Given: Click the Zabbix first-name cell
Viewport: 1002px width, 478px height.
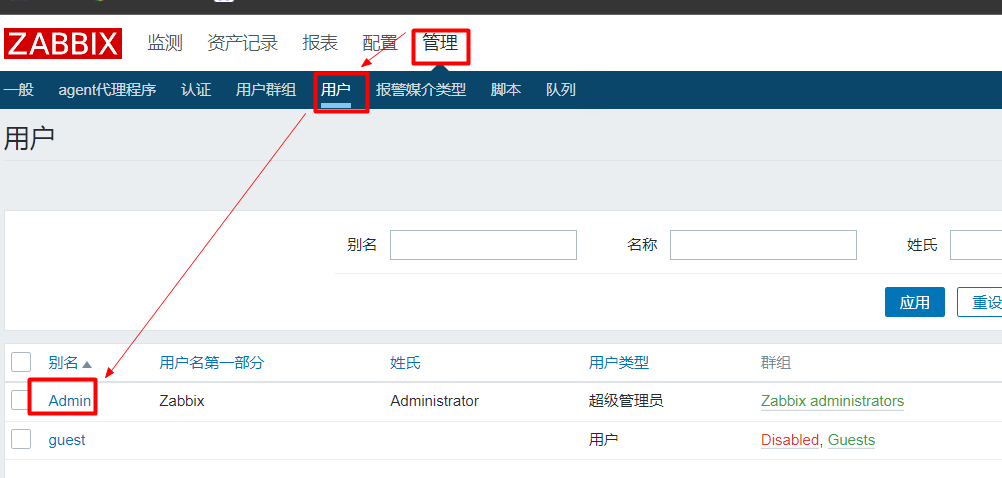Looking at the screenshot, I should [x=181, y=401].
